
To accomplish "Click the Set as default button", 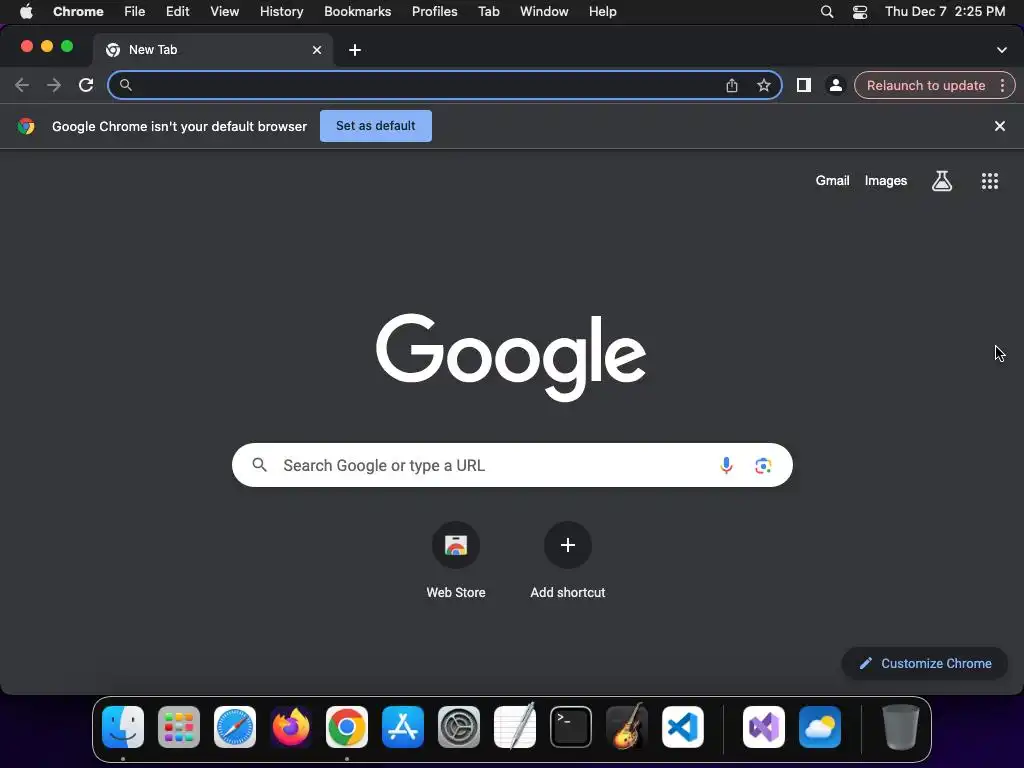I will pos(376,126).
